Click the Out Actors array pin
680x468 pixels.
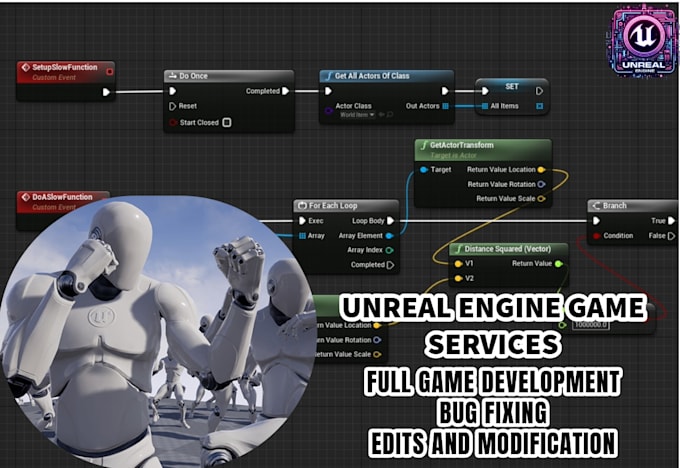(445, 106)
